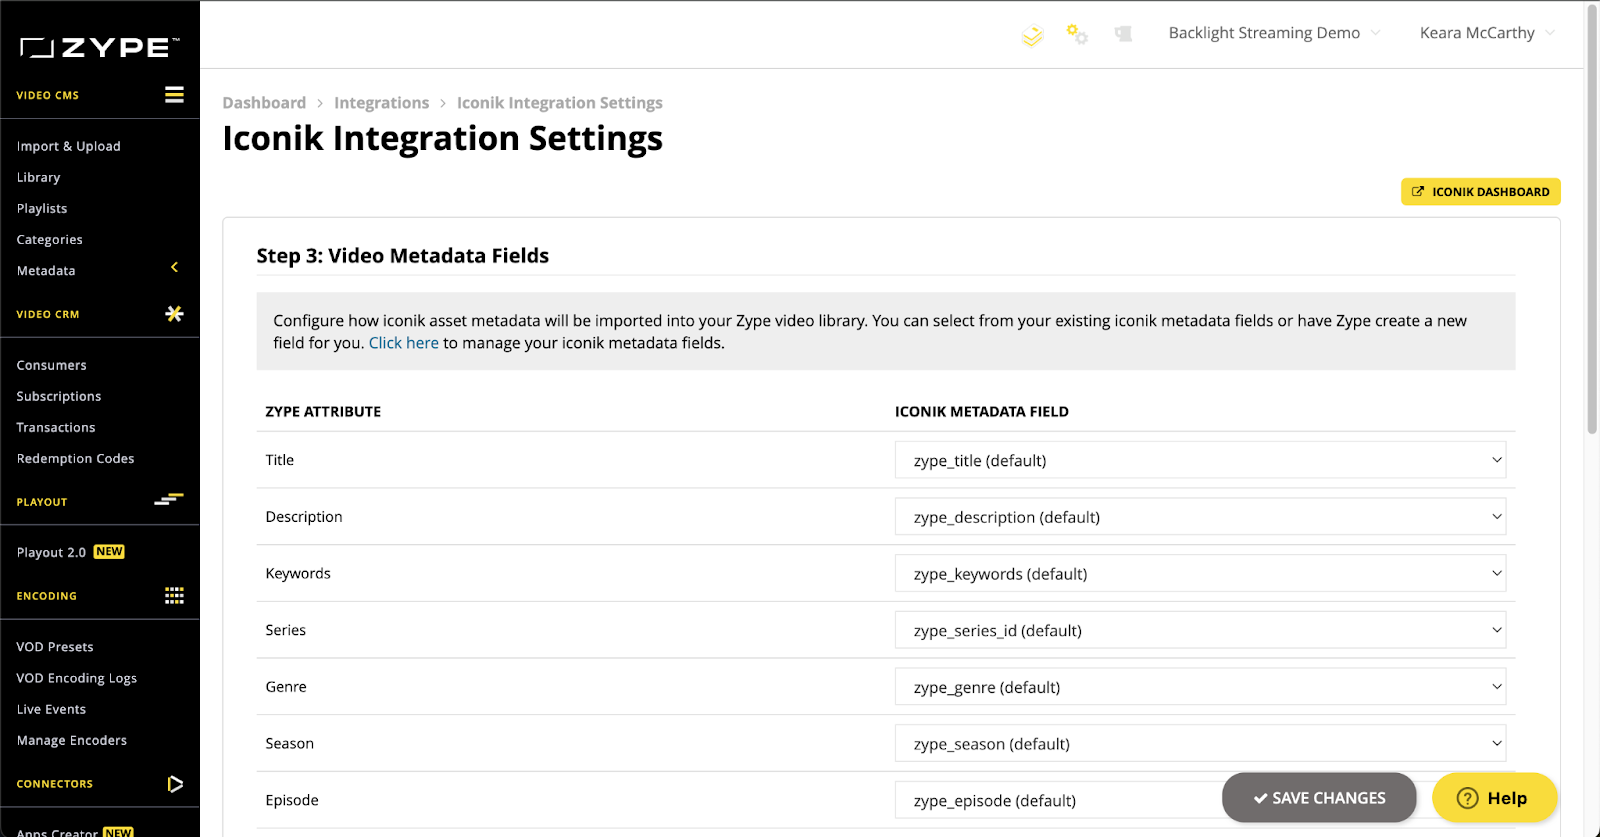Image resolution: width=1600 pixels, height=837 pixels.
Task: Go to Integrations breadcrumb
Action: (381, 103)
